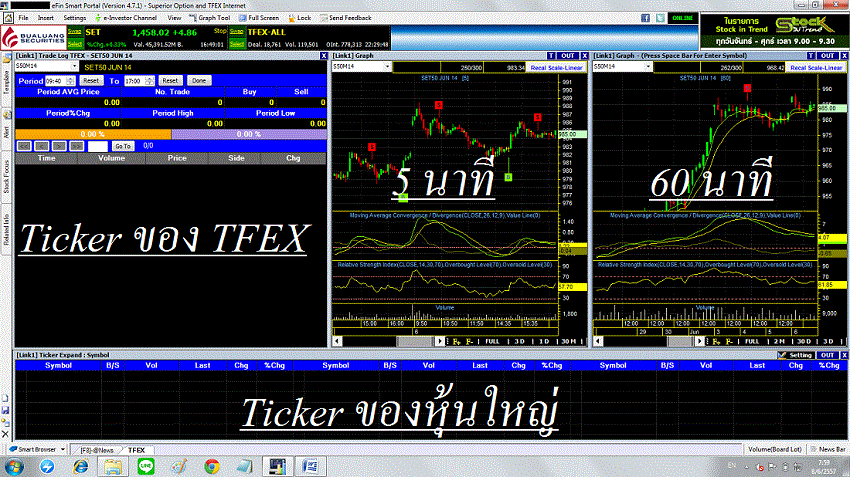Go to previous page with < button
Screen dimensions: 850x477
pyautogui.click(x=42, y=146)
